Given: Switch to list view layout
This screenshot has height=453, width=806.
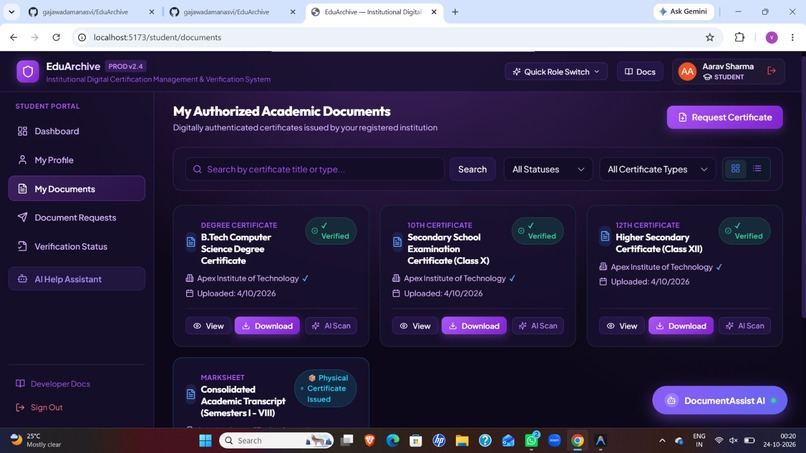Looking at the screenshot, I should coord(757,169).
